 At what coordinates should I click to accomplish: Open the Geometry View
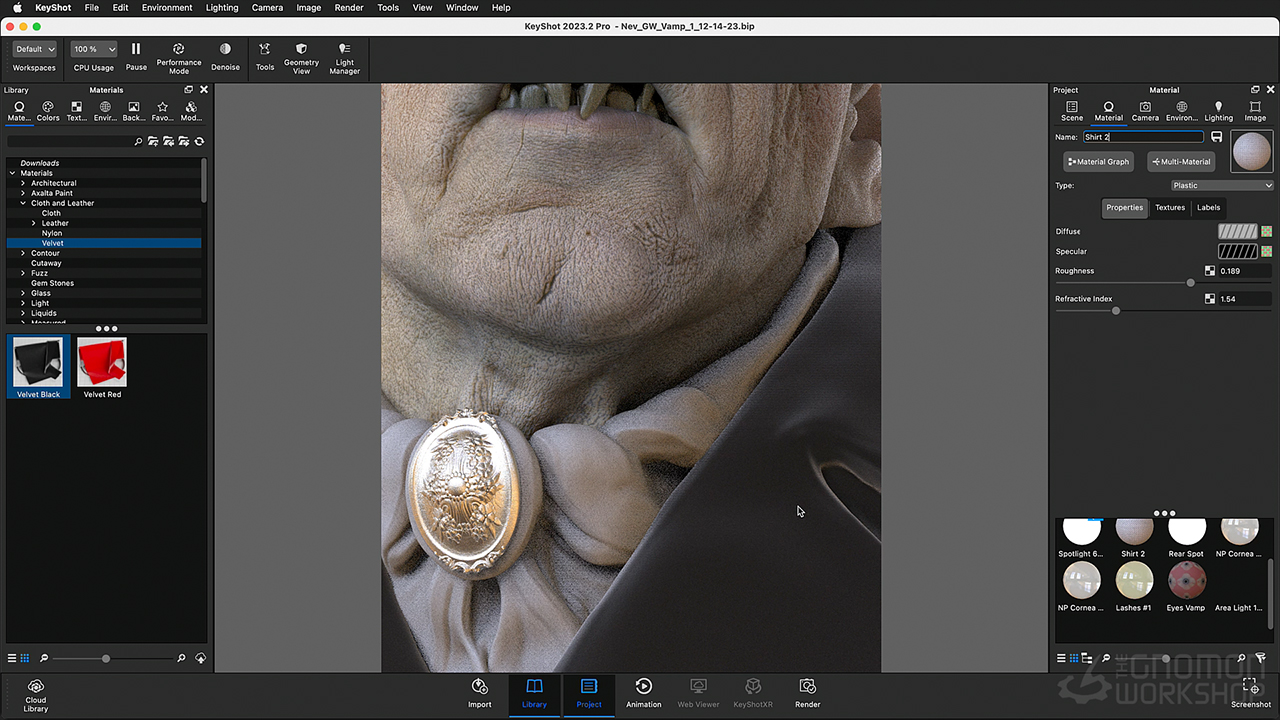pos(301,49)
